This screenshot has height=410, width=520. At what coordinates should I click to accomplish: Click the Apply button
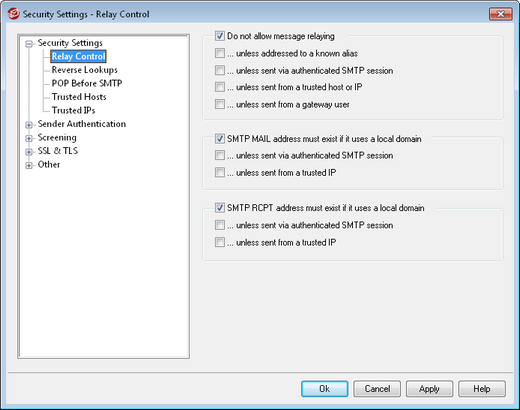429,389
